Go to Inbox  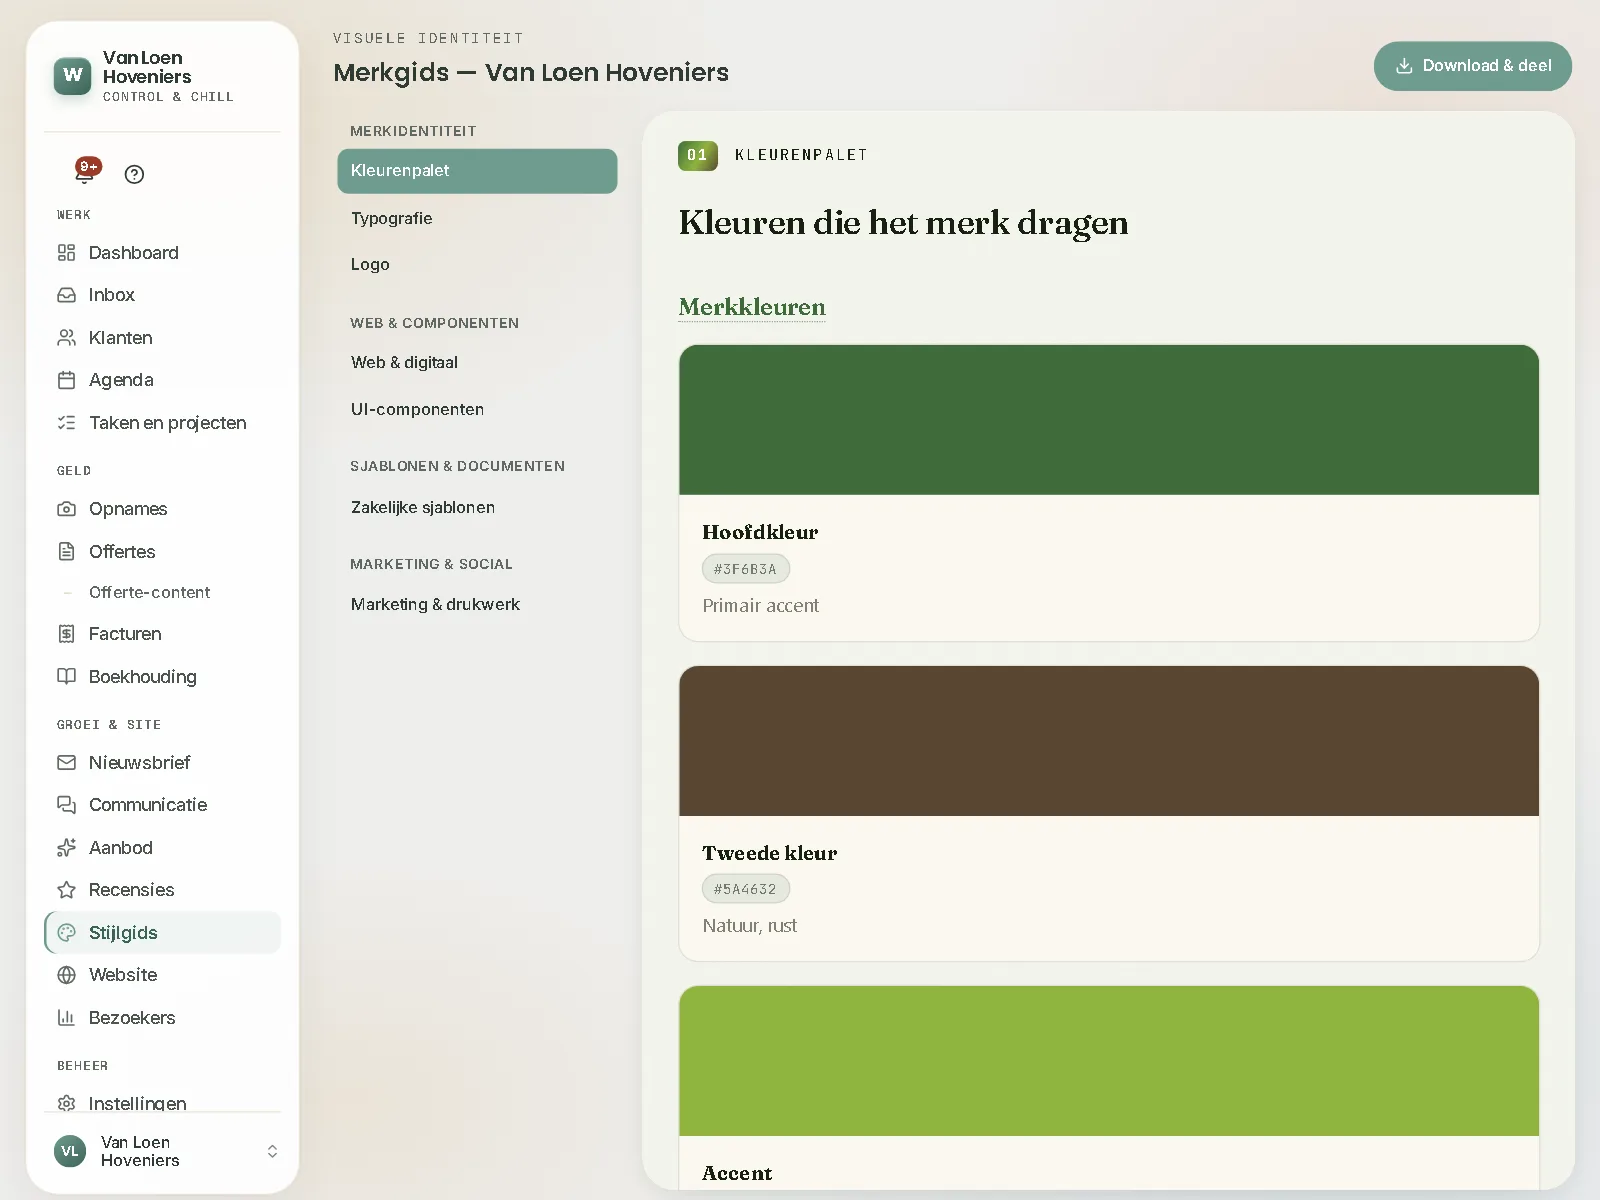pyautogui.click(x=163, y=295)
